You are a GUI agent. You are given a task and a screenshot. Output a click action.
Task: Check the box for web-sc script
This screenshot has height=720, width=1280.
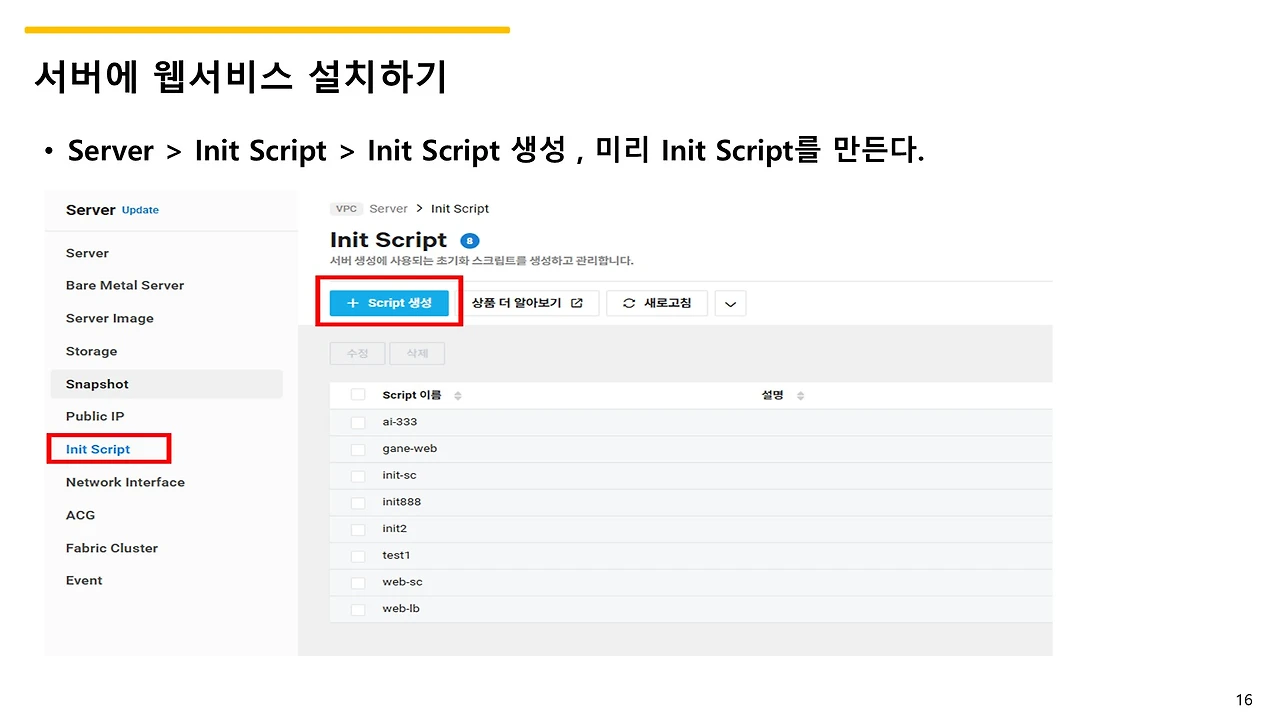click(x=358, y=583)
